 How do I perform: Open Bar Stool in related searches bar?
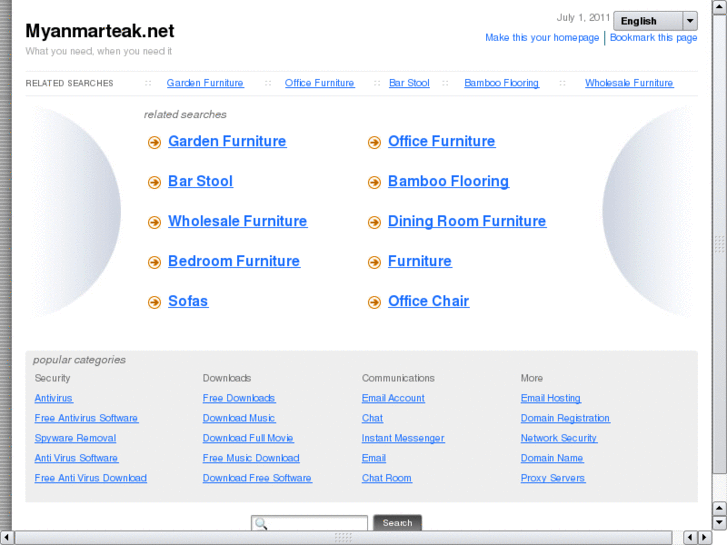pyautogui.click(x=409, y=83)
